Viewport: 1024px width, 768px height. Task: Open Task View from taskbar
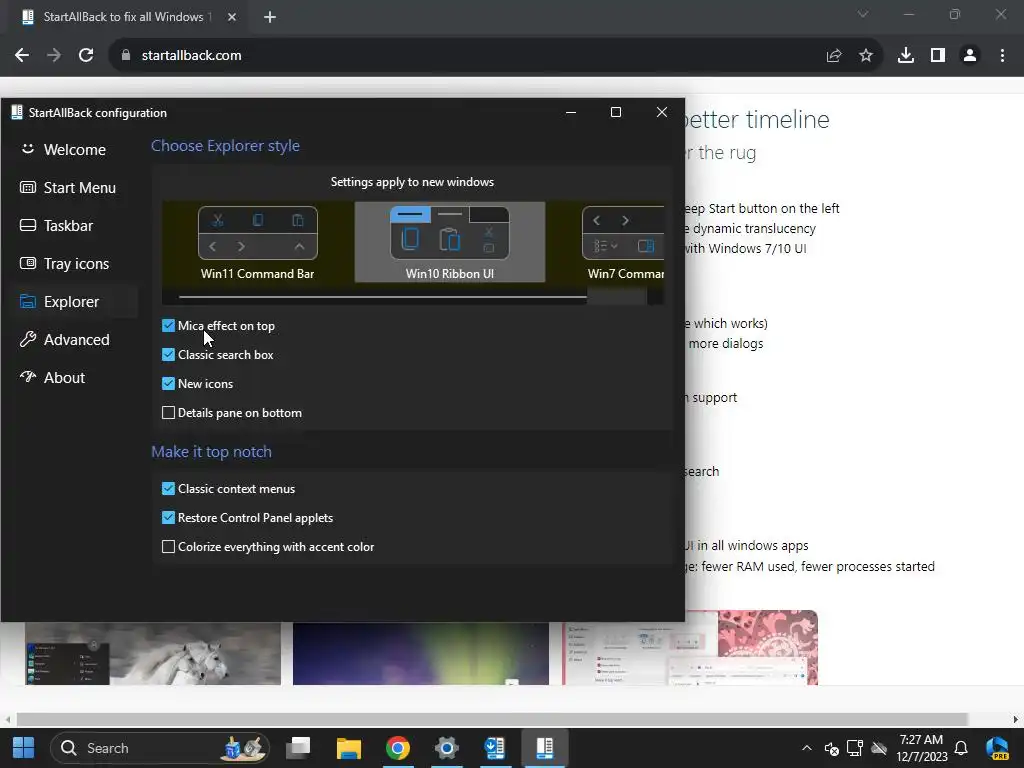click(298, 748)
